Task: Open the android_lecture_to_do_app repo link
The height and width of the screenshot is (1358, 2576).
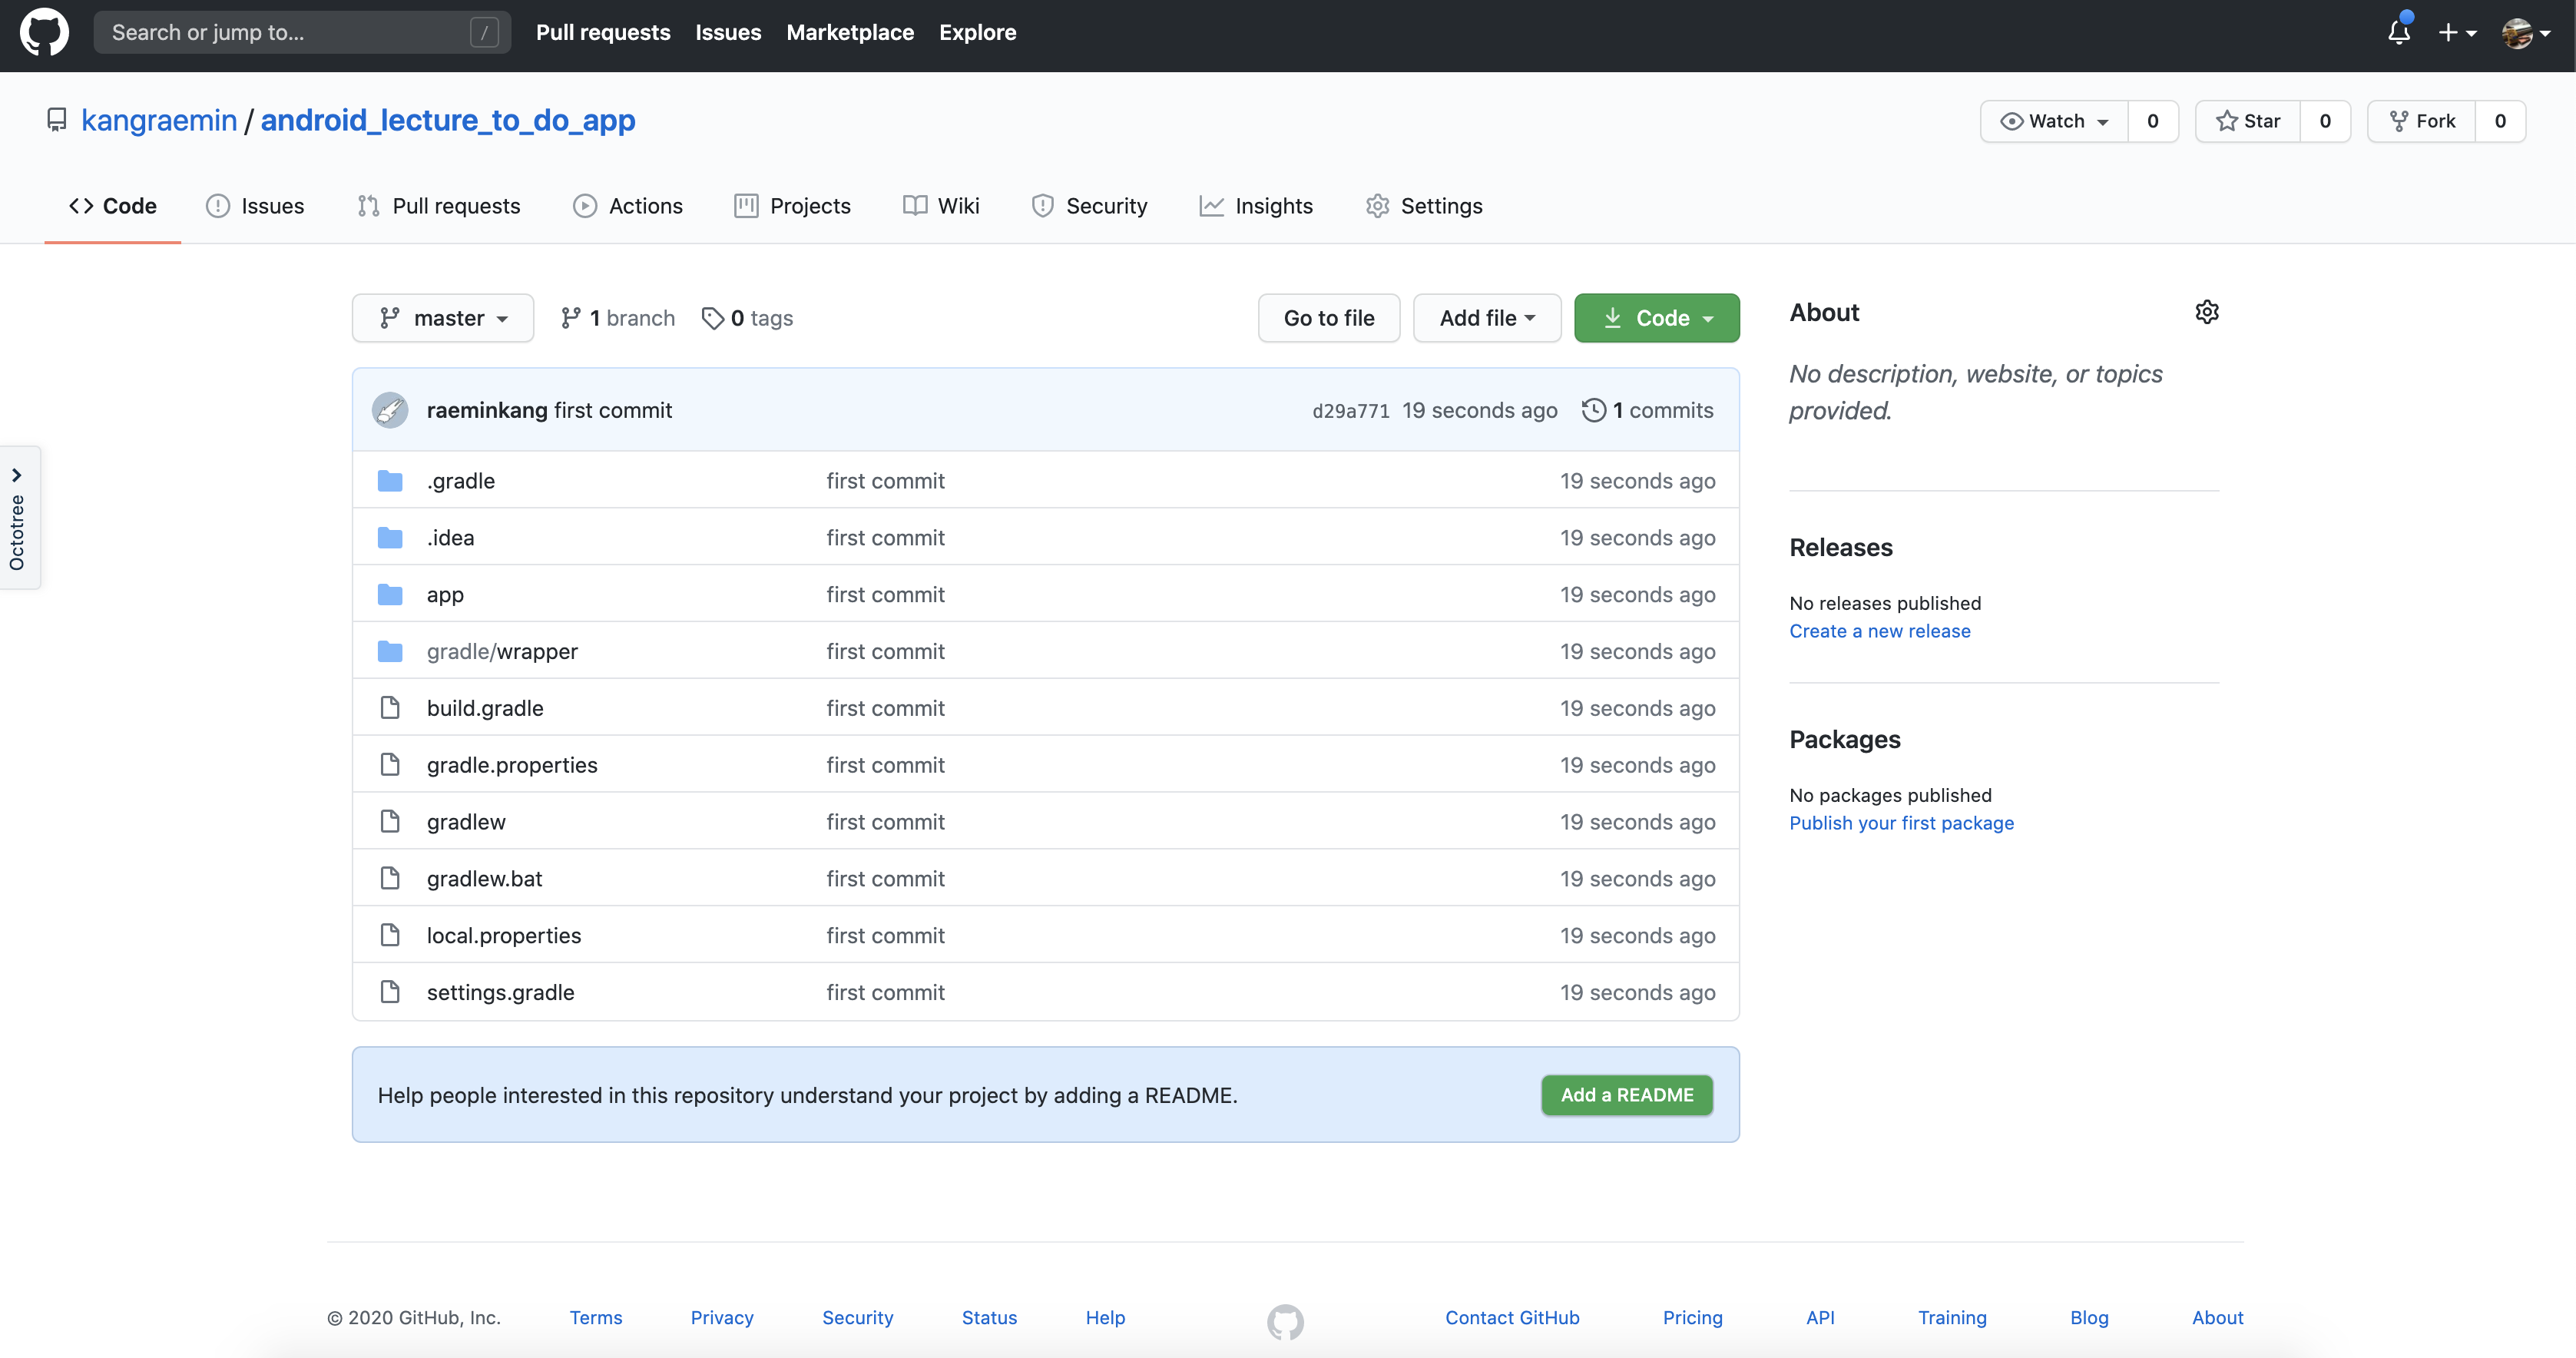Action: click(x=448, y=120)
